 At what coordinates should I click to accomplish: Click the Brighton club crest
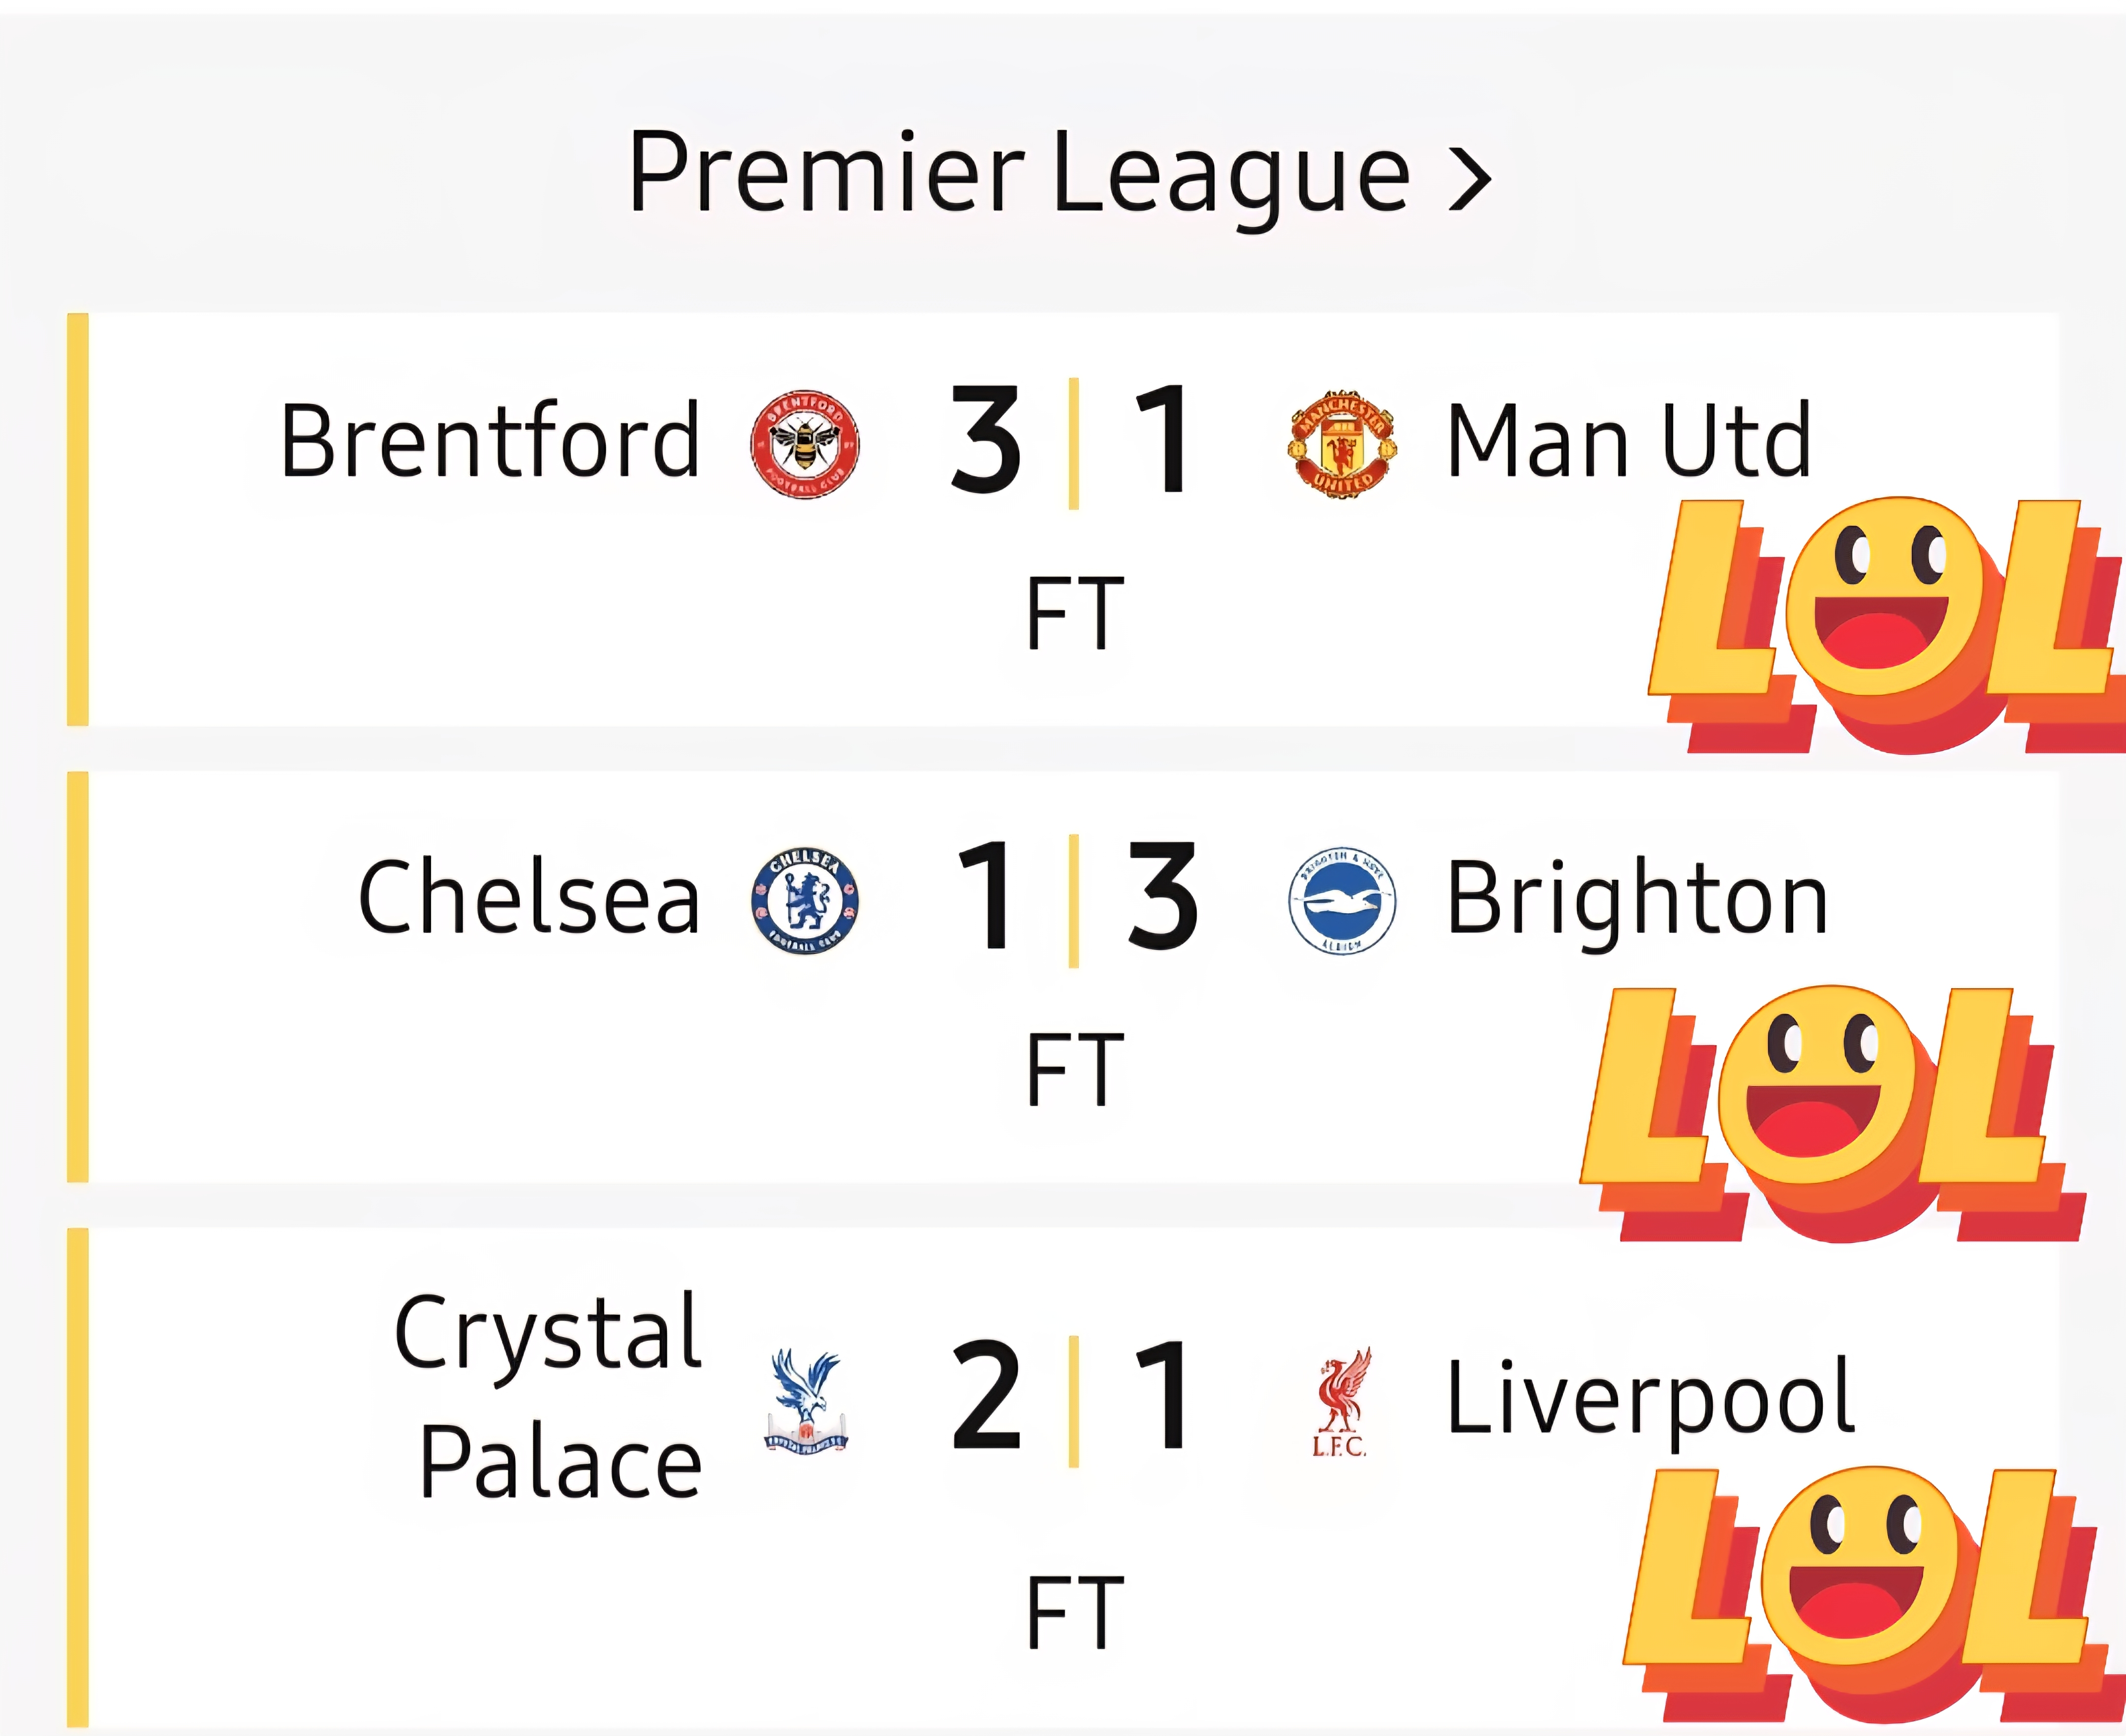click(1342, 901)
